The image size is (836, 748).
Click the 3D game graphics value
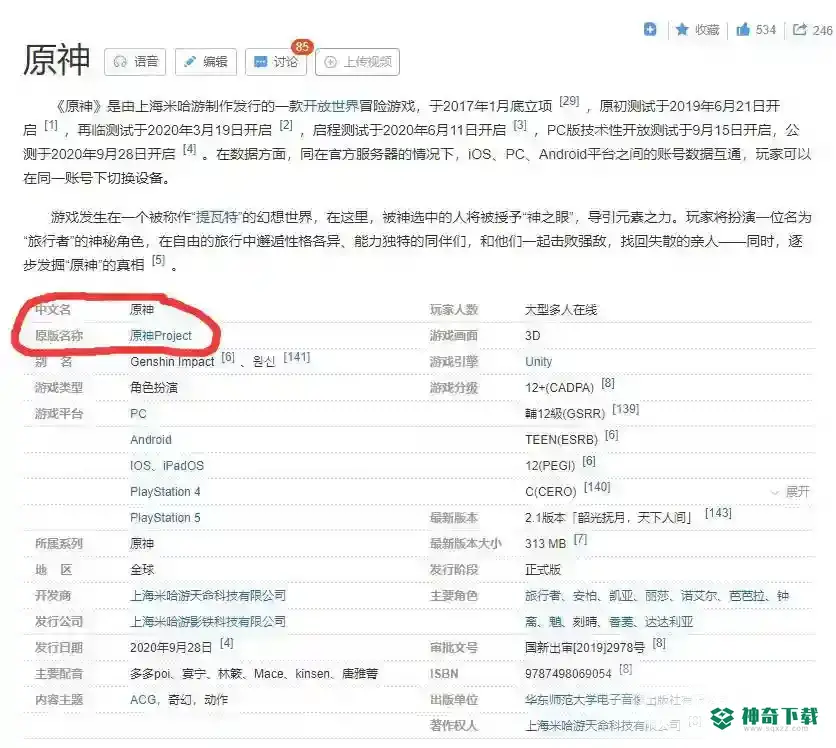pyautogui.click(x=533, y=335)
